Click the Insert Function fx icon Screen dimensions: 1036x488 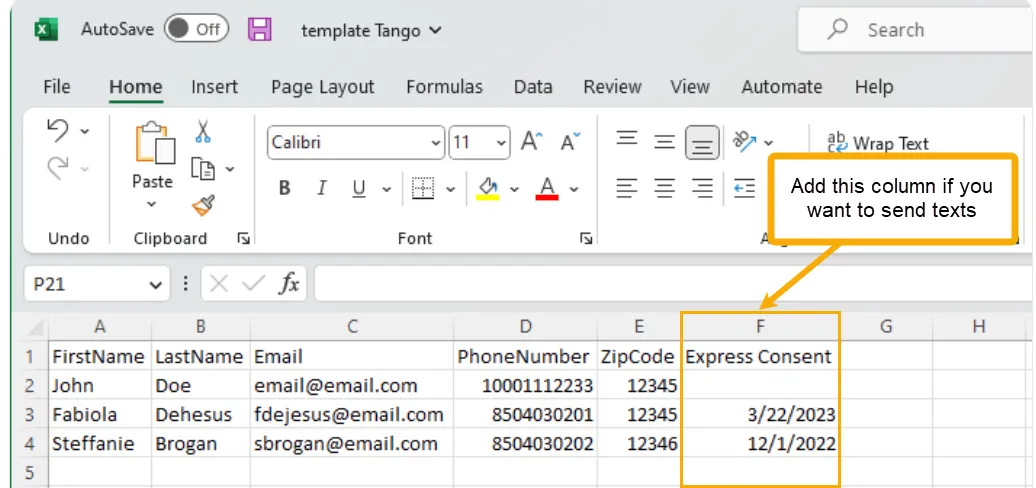point(289,284)
